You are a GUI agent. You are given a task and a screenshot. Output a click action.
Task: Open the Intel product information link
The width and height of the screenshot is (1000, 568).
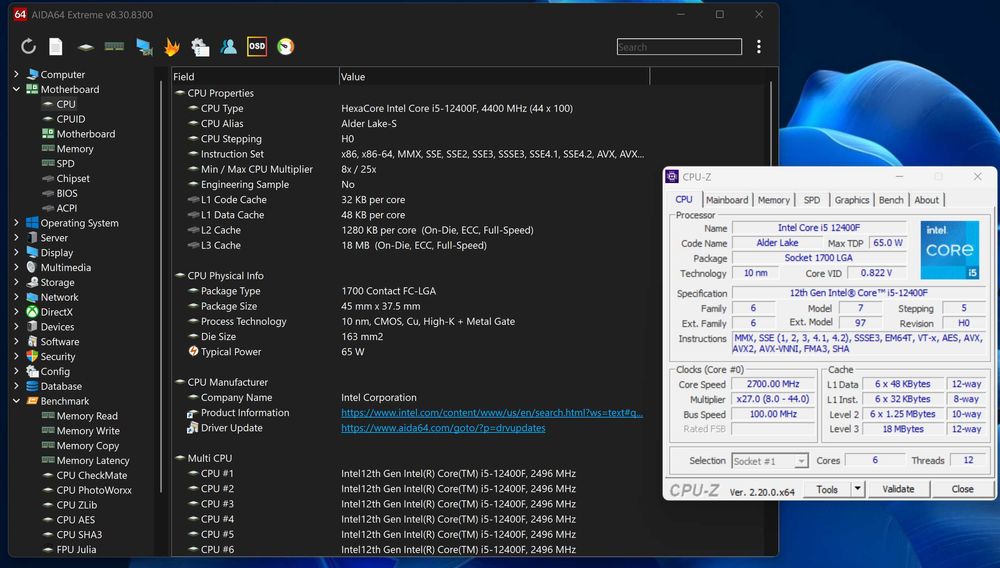(x=492, y=412)
